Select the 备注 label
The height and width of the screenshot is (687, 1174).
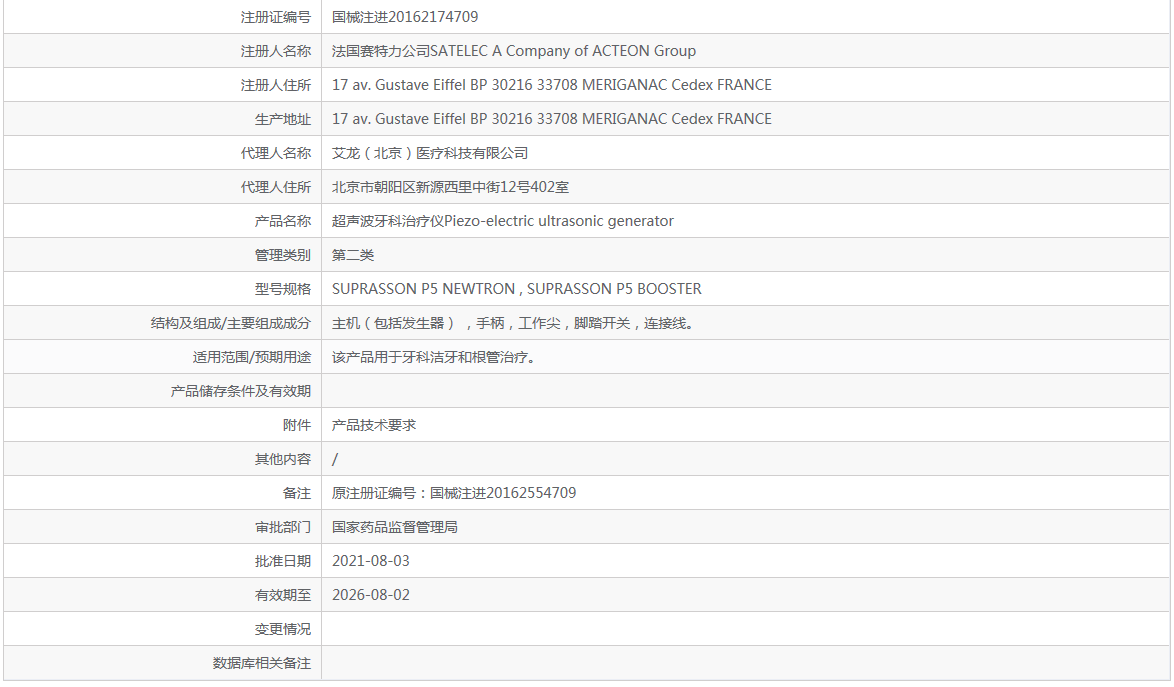tap(297, 493)
